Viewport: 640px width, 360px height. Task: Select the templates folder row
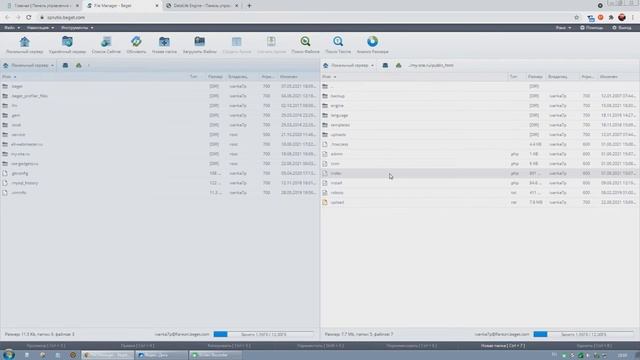pos(480,125)
